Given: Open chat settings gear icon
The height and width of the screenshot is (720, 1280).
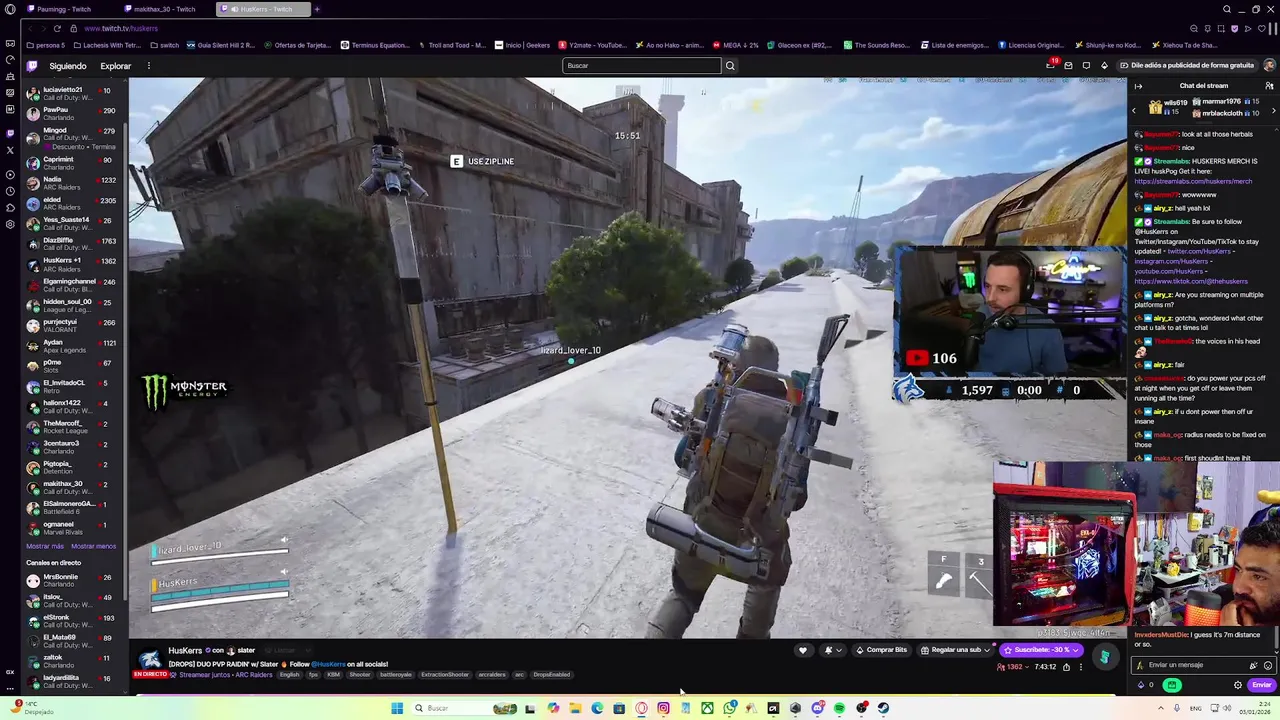Looking at the screenshot, I should (1238, 685).
